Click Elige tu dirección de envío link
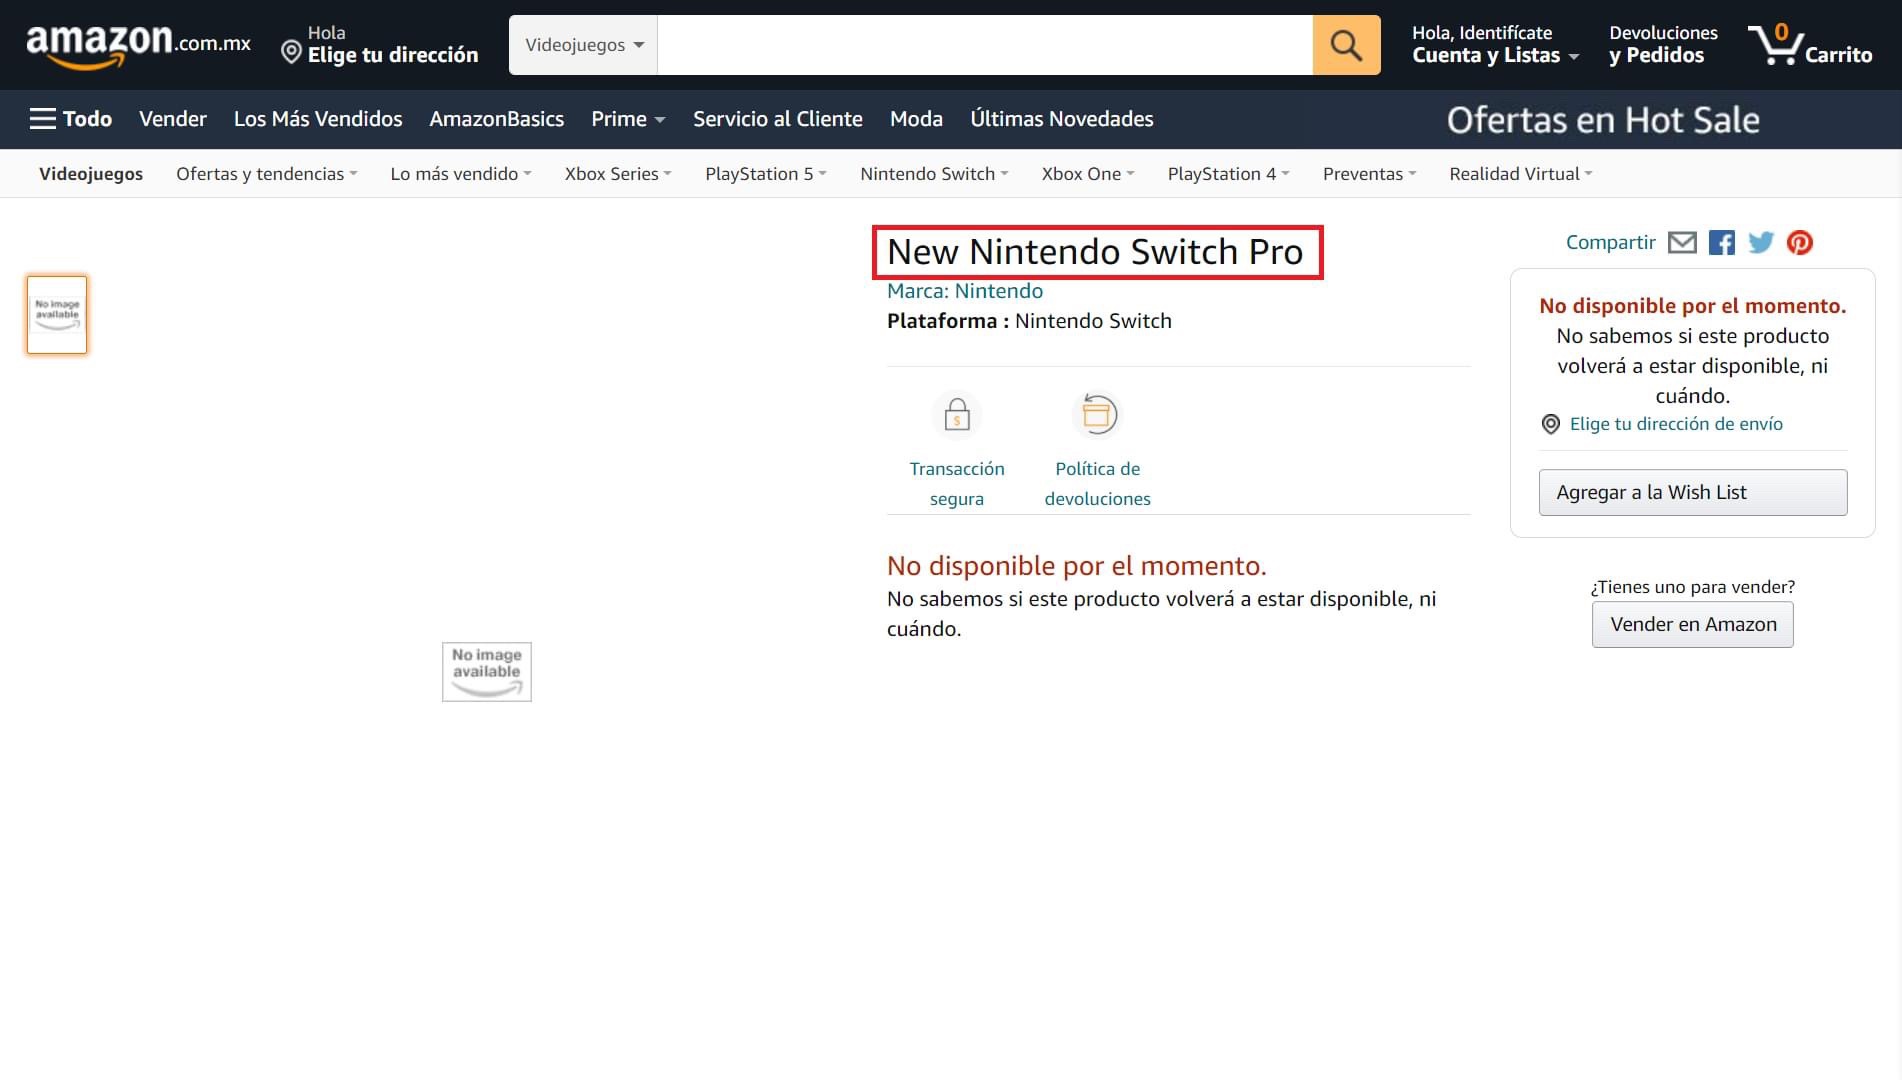 (x=1676, y=424)
